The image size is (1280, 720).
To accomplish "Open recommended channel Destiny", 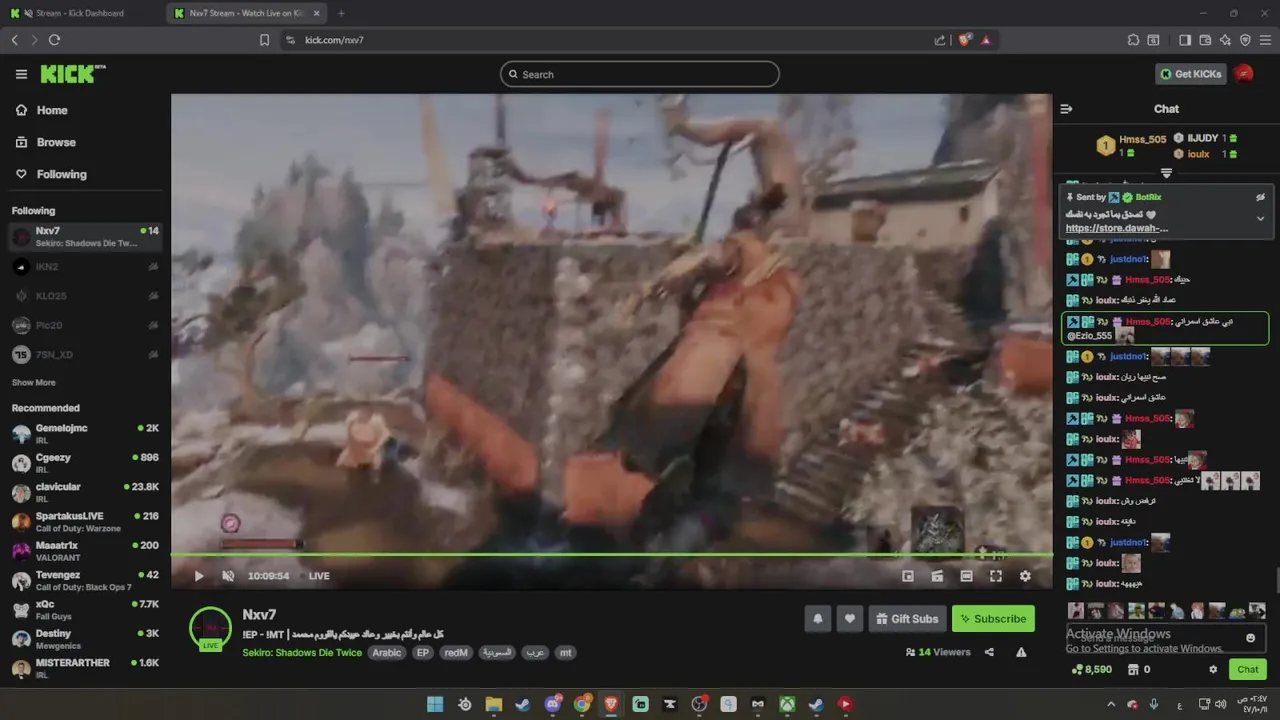I will coord(85,638).
